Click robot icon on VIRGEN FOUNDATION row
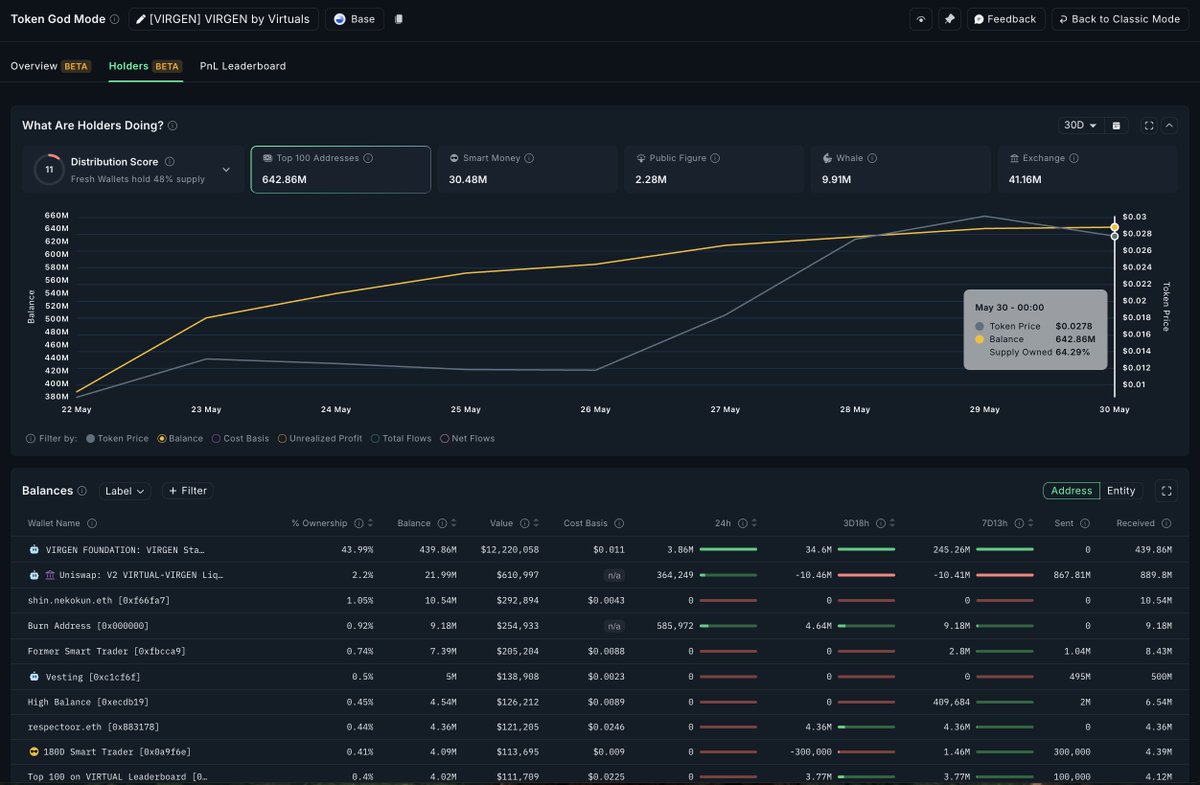This screenshot has height=785, width=1200. (x=34, y=550)
